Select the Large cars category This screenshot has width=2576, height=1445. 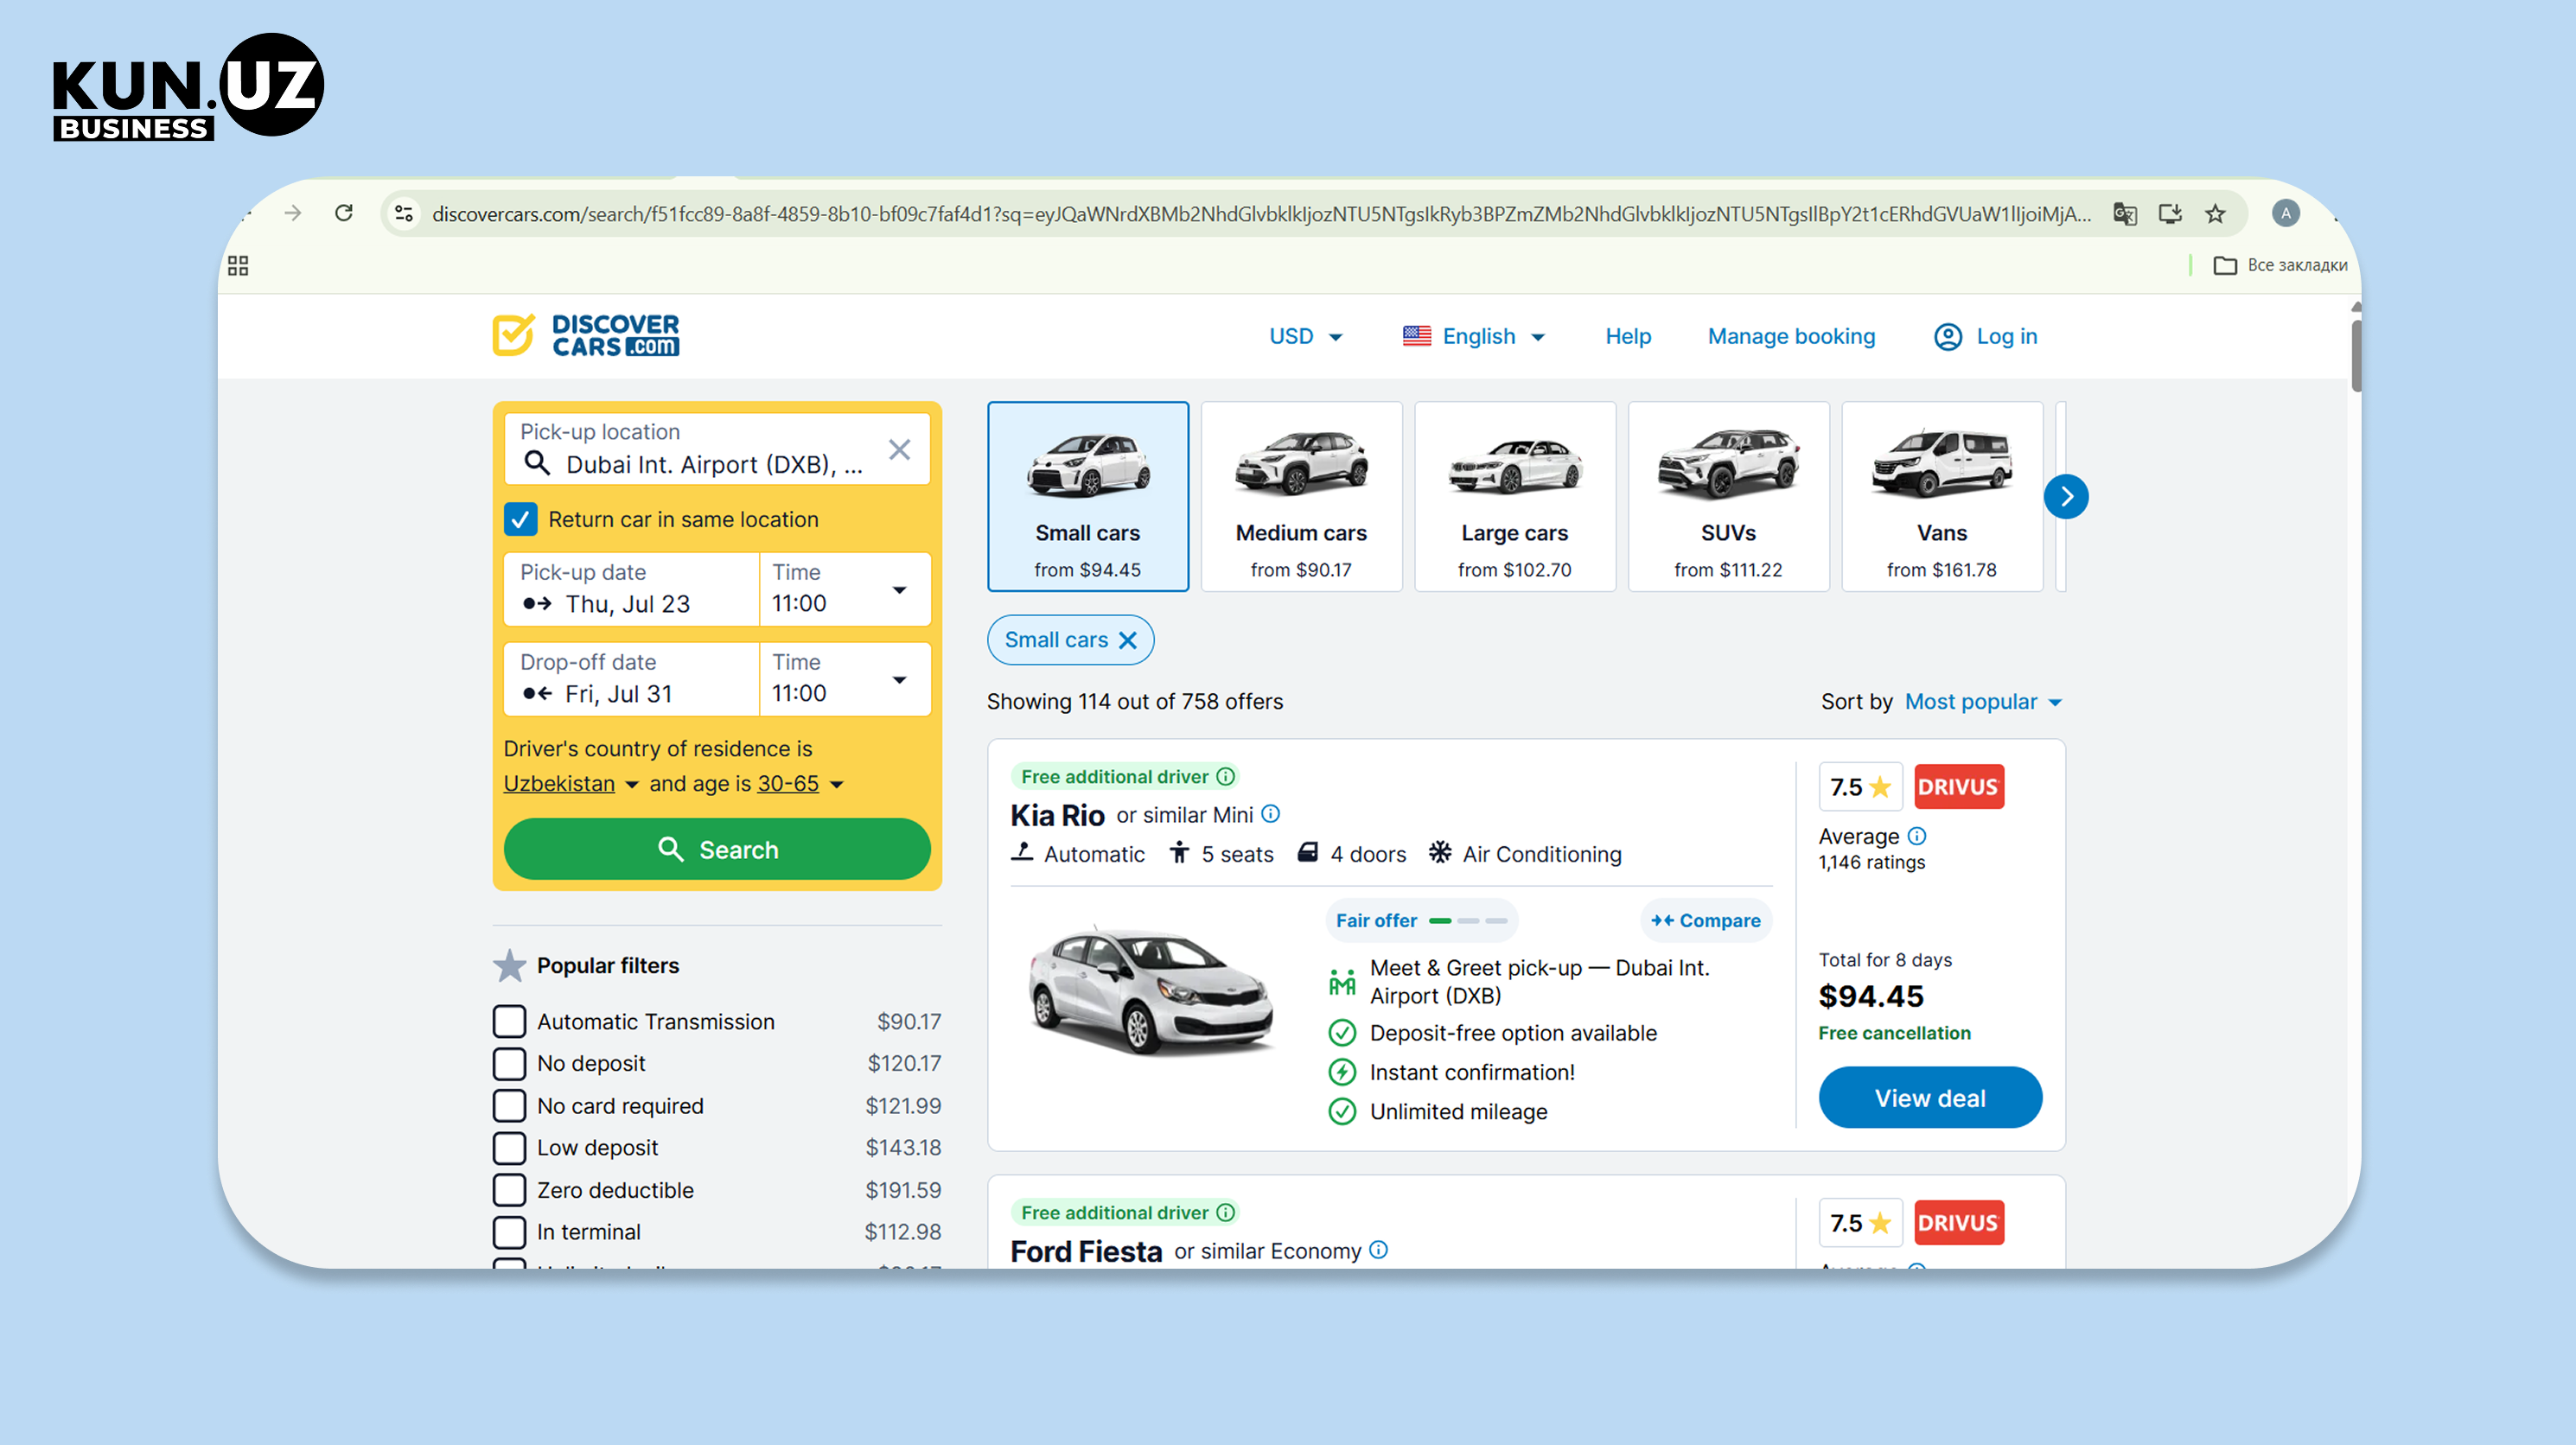(1515, 497)
